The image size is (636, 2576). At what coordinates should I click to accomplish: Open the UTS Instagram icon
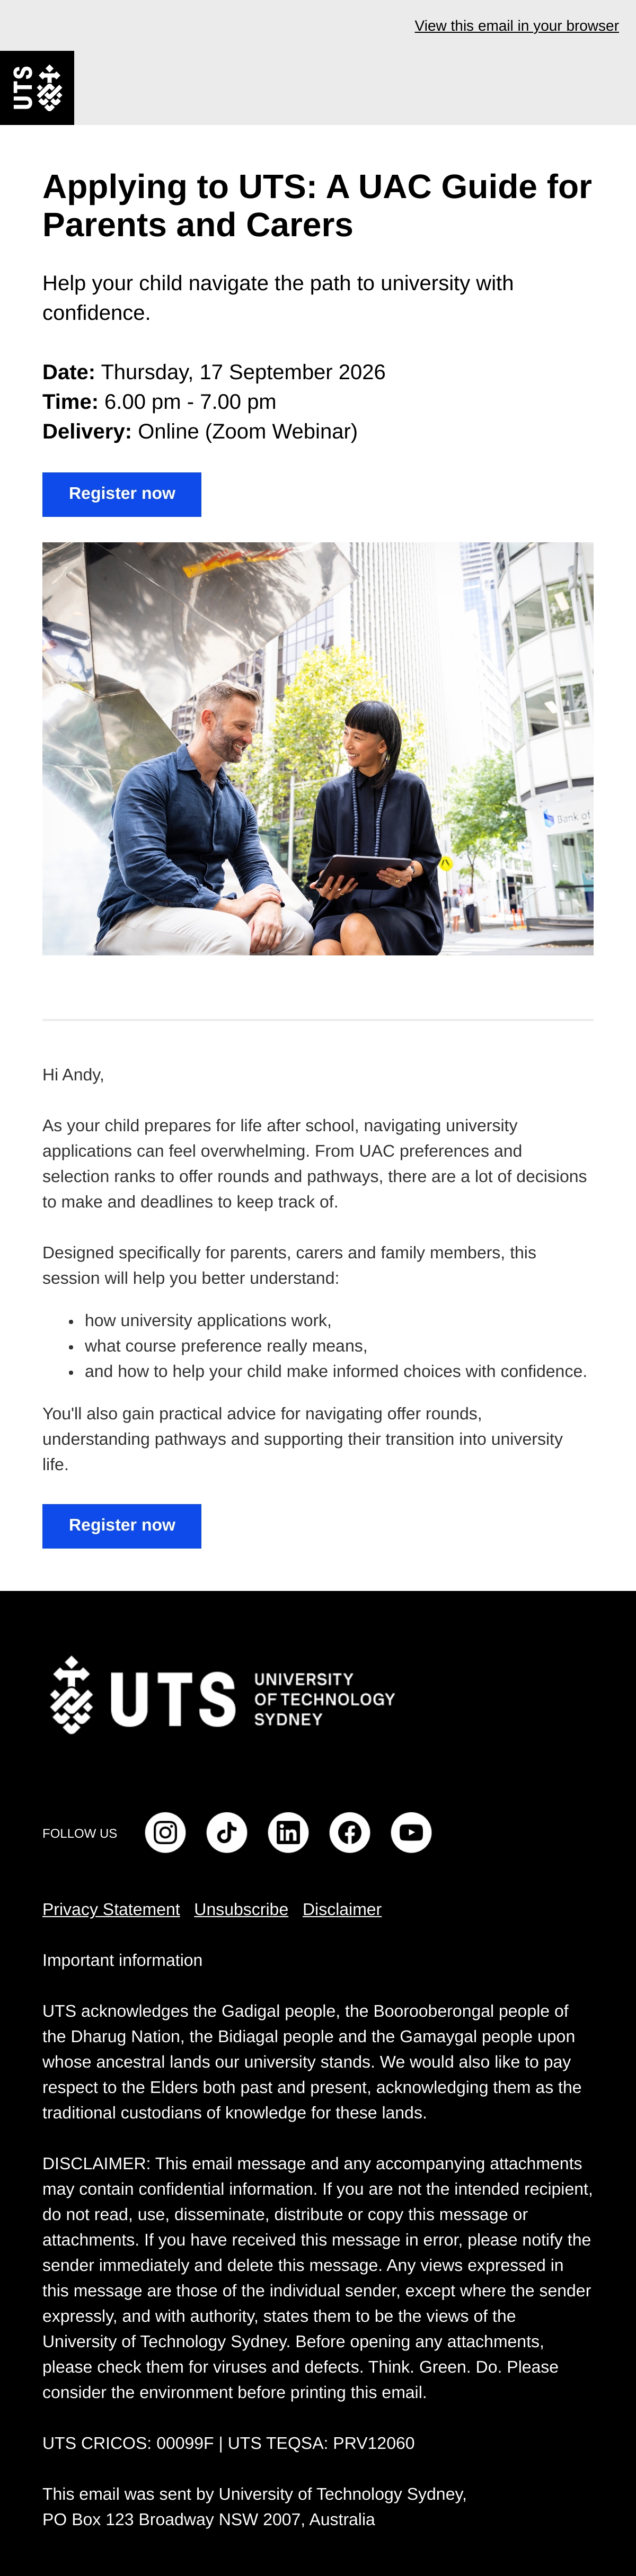pyautogui.click(x=165, y=1832)
